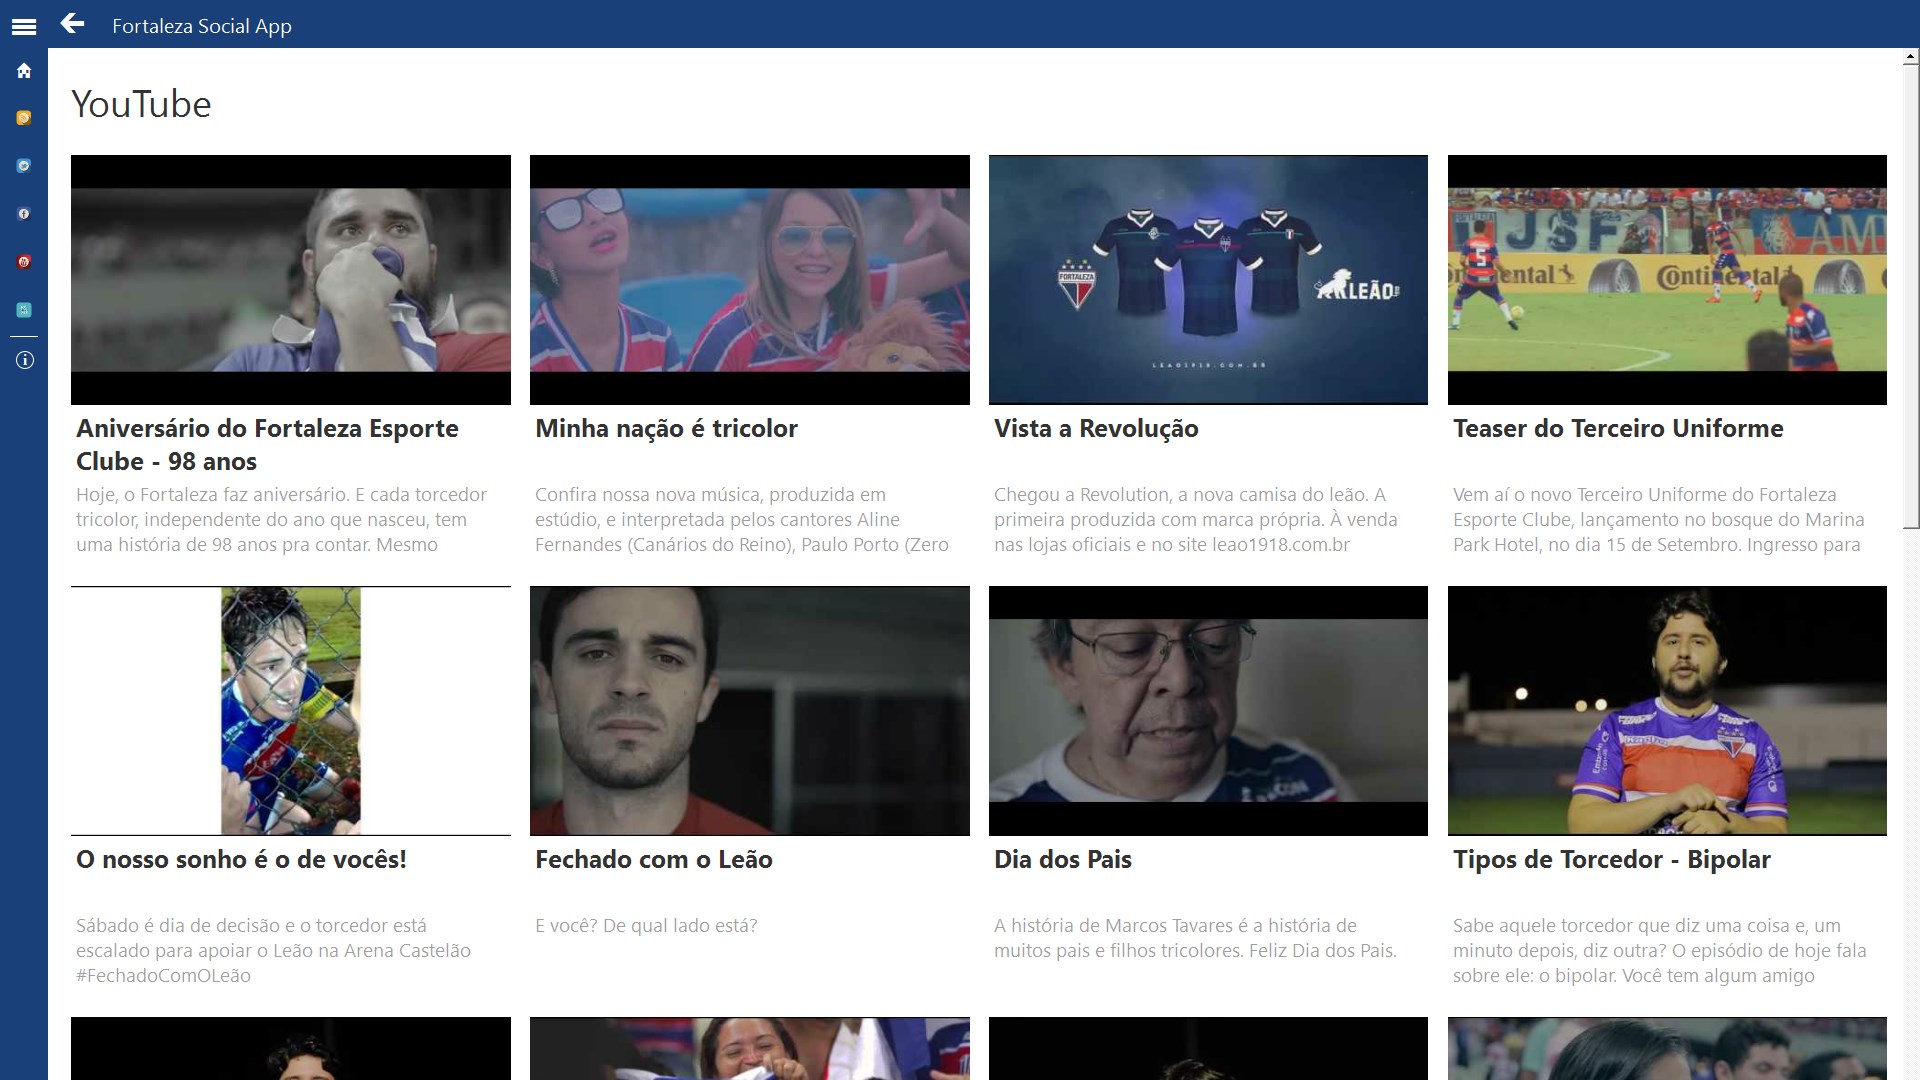Select the 'Vista a Revolução' title

click(1096, 429)
